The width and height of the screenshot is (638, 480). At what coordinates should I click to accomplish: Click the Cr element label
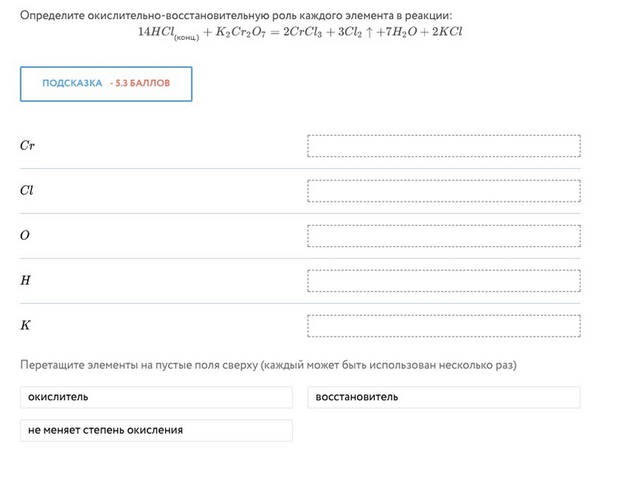[27, 145]
